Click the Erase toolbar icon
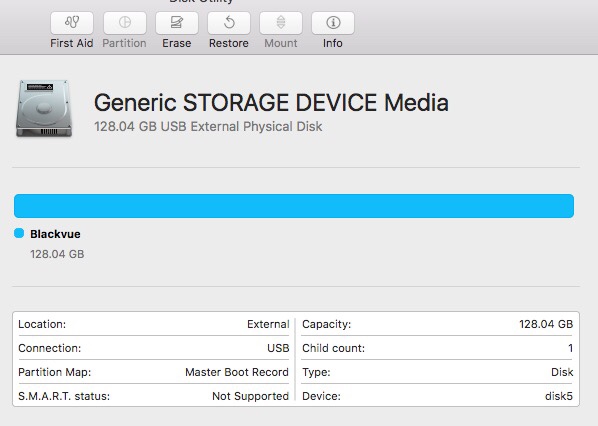 [177, 23]
